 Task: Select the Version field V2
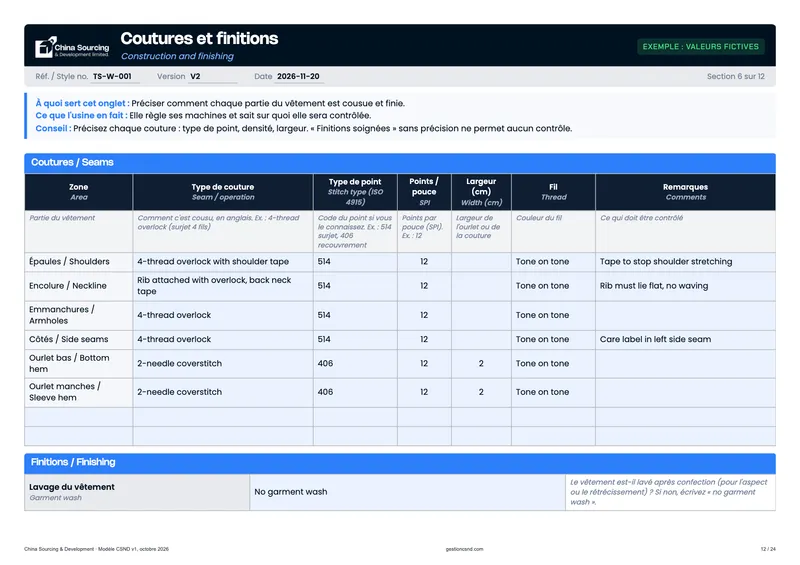point(213,77)
